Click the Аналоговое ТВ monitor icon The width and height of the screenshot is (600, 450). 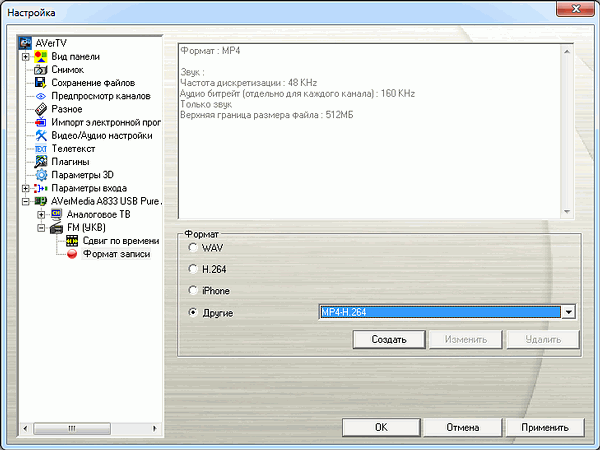(56, 214)
